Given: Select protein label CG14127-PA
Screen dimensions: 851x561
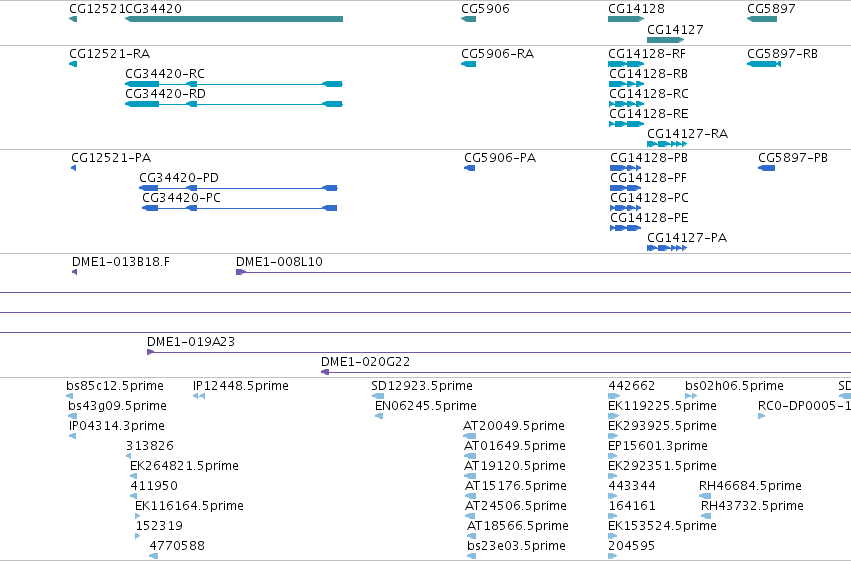Looking at the screenshot, I should (x=687, y=238).
